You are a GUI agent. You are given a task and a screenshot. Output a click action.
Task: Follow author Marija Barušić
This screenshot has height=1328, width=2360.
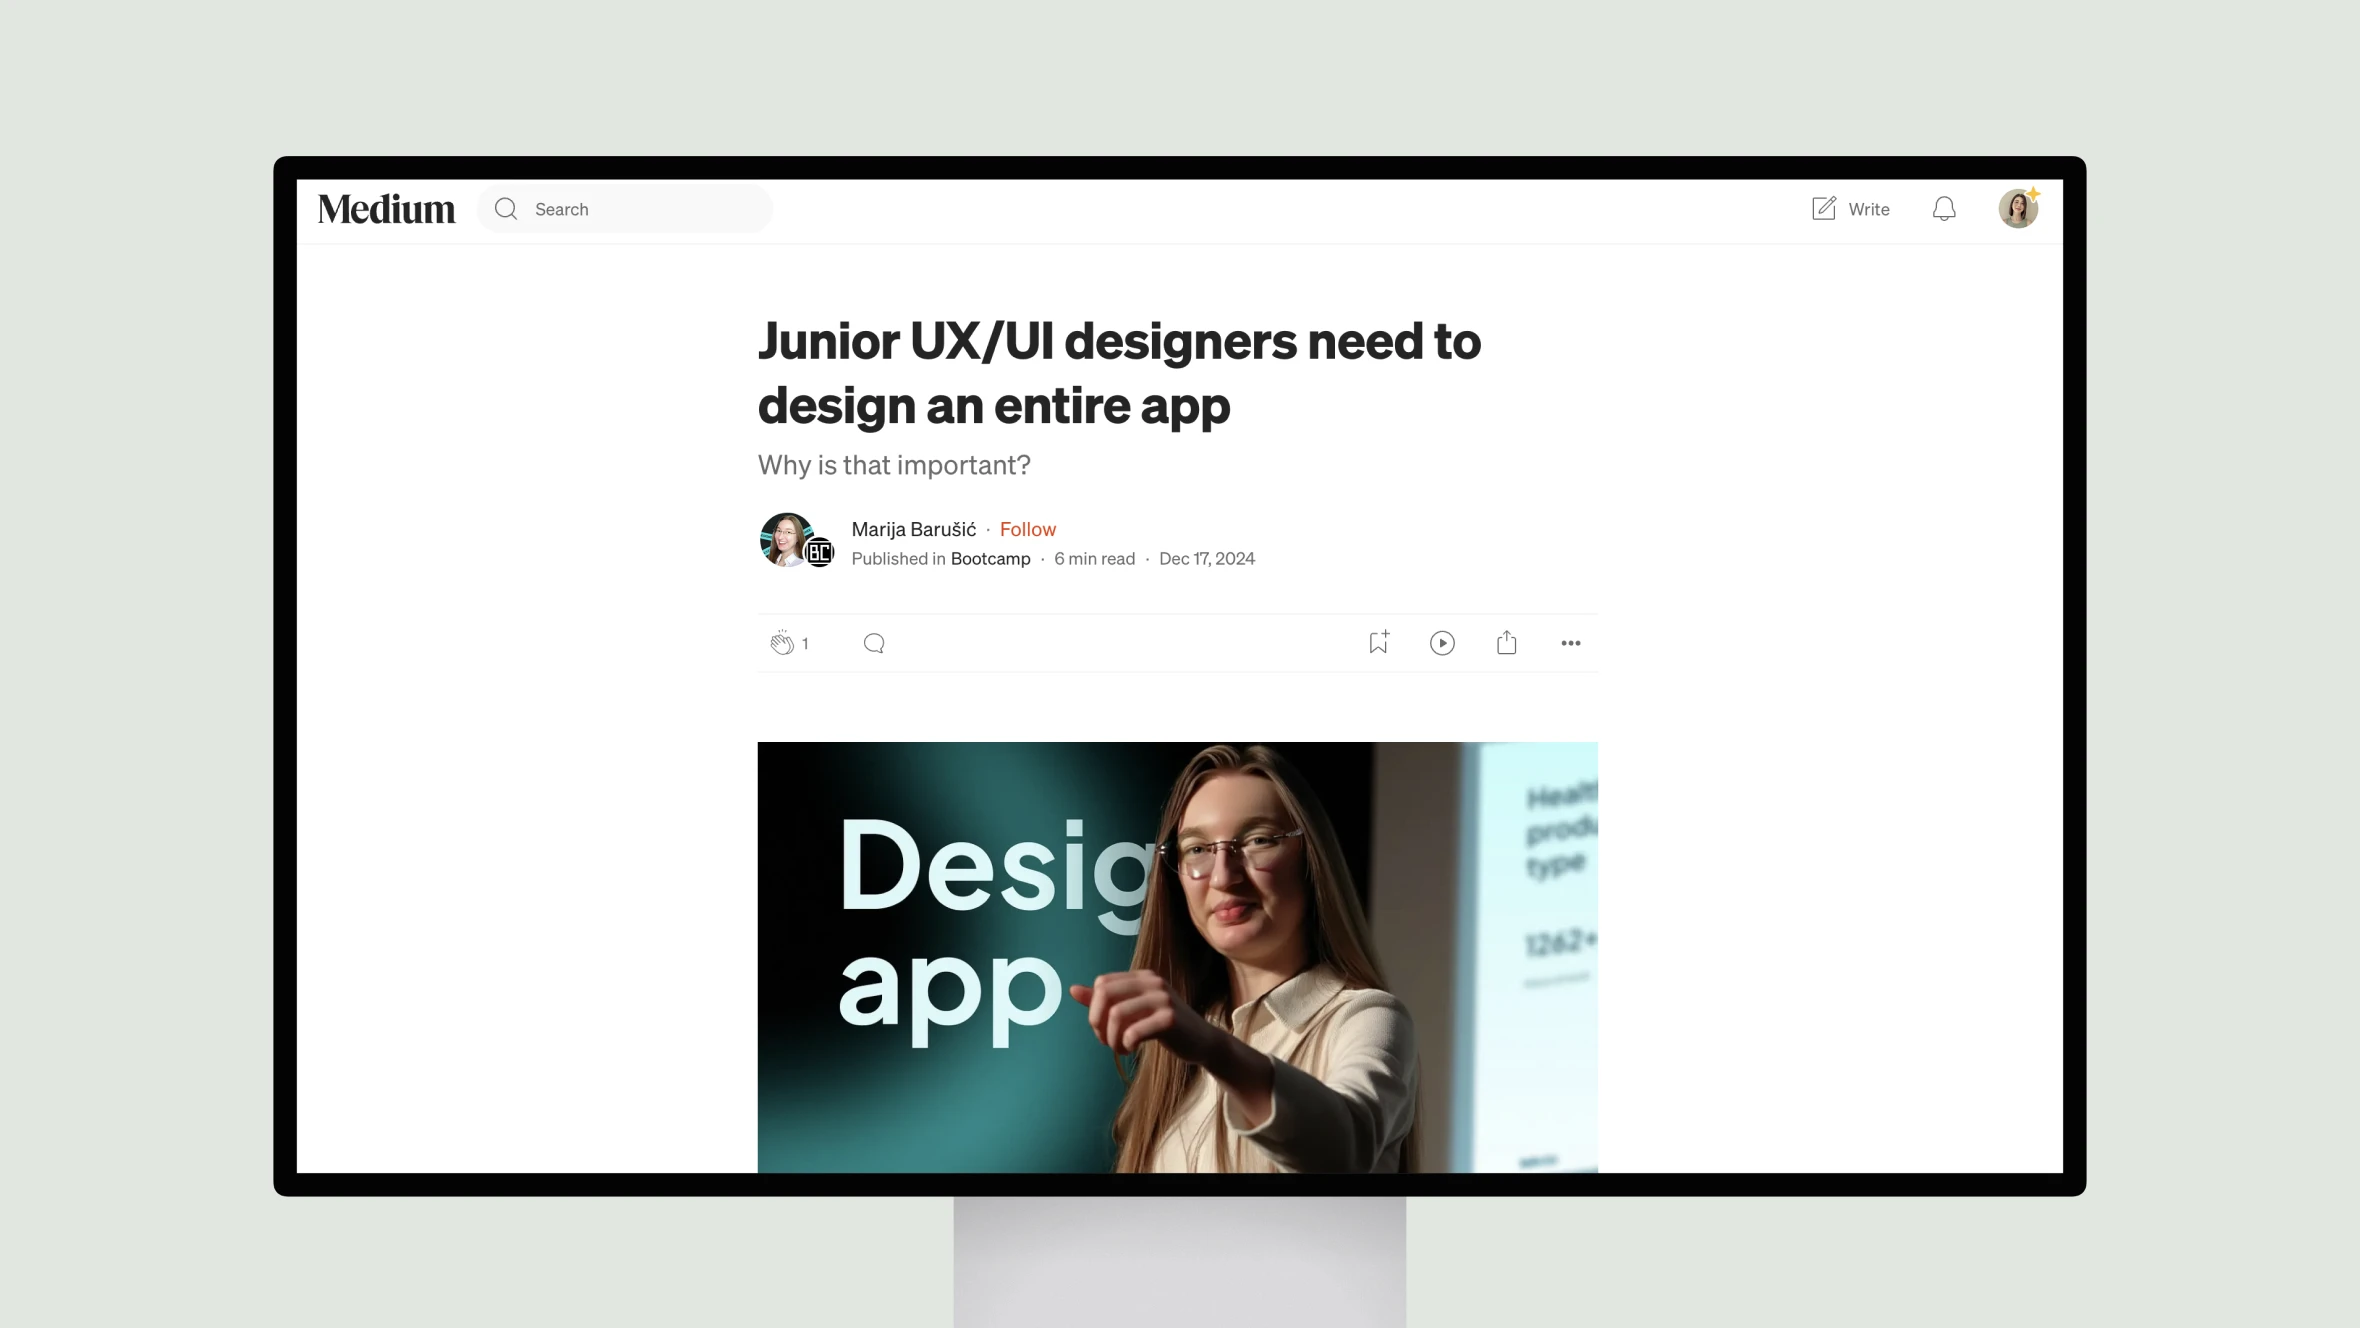click(x=1026, y=529)
